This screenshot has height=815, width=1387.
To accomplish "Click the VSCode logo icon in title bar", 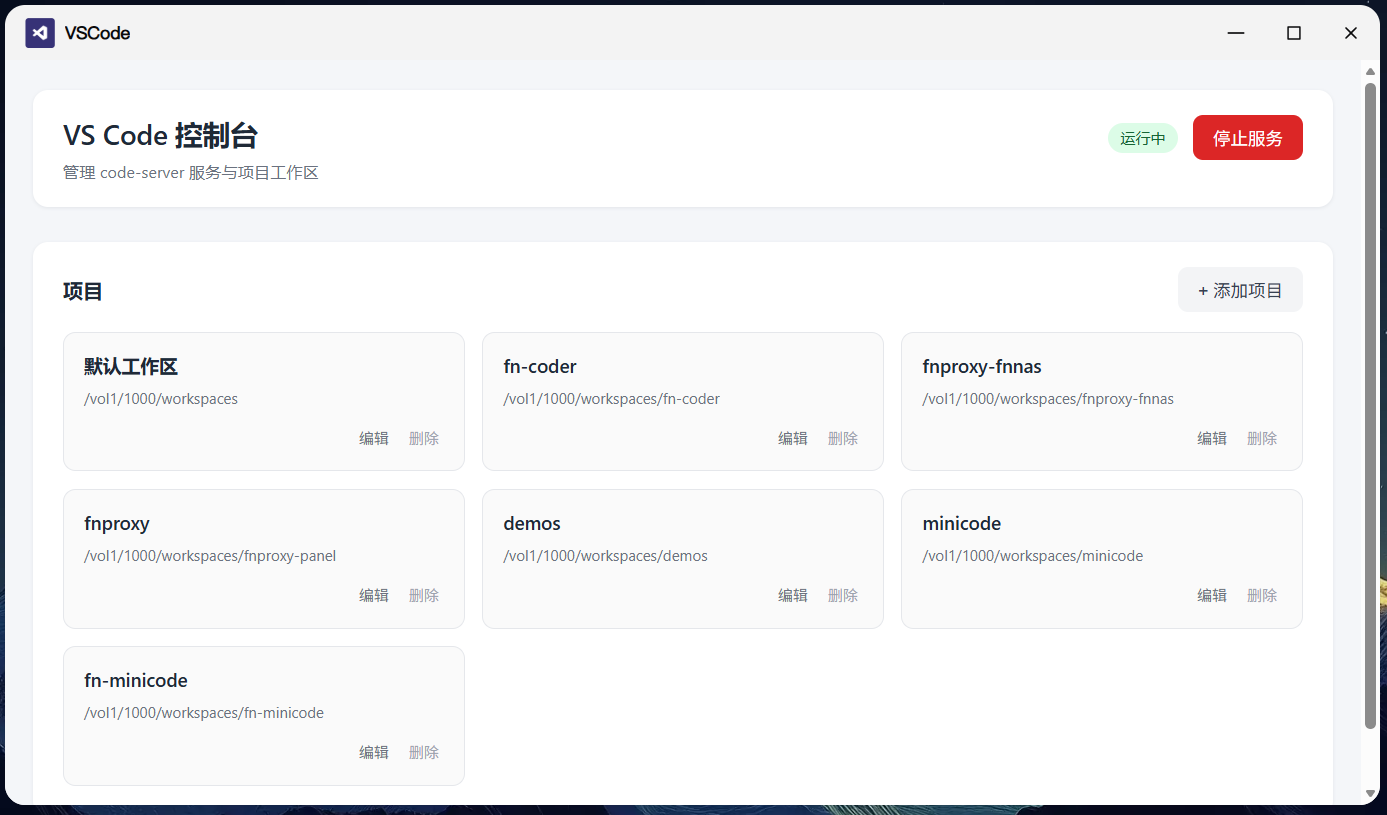I will tap(40, 33).
